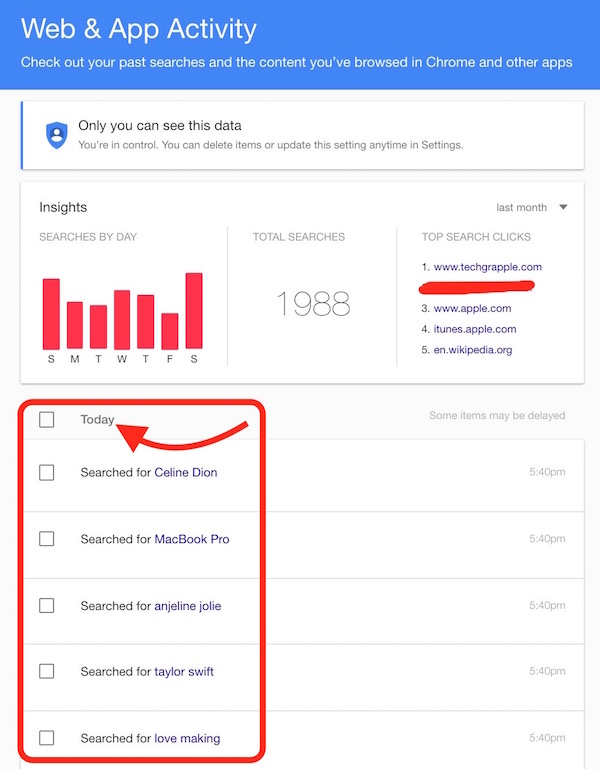Screen dimensions: 600x769
Task: Tick the Celine Dion search checkbox
Action: [47, 472]
